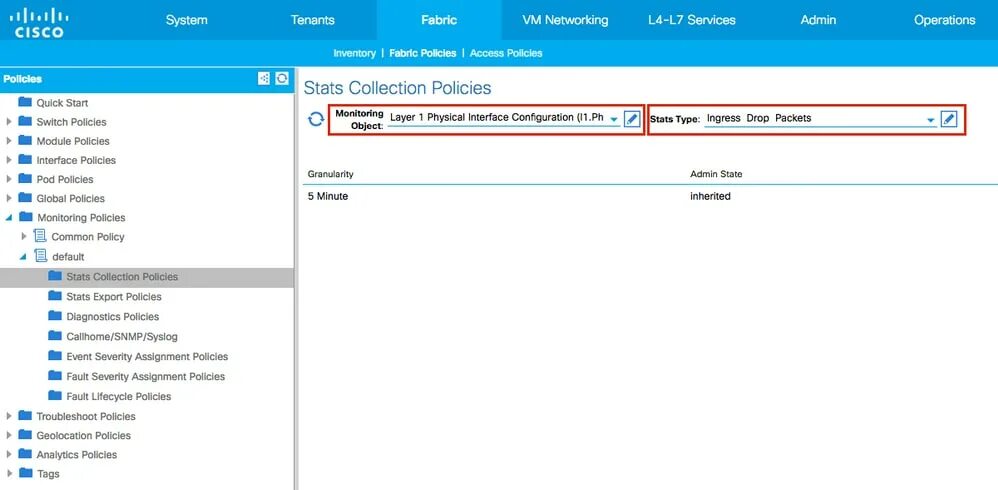Select Global Policies tree item
The width and height of the screenshot is (998, 490).
71,199
